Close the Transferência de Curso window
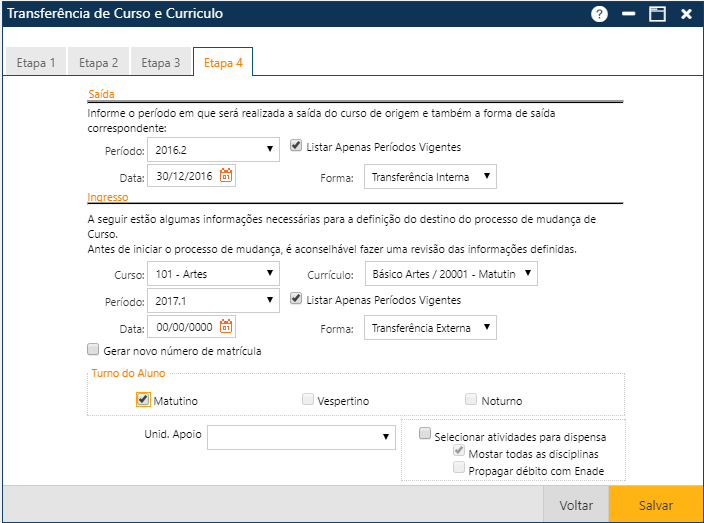 pyautogui.click(x=686, y=14)
